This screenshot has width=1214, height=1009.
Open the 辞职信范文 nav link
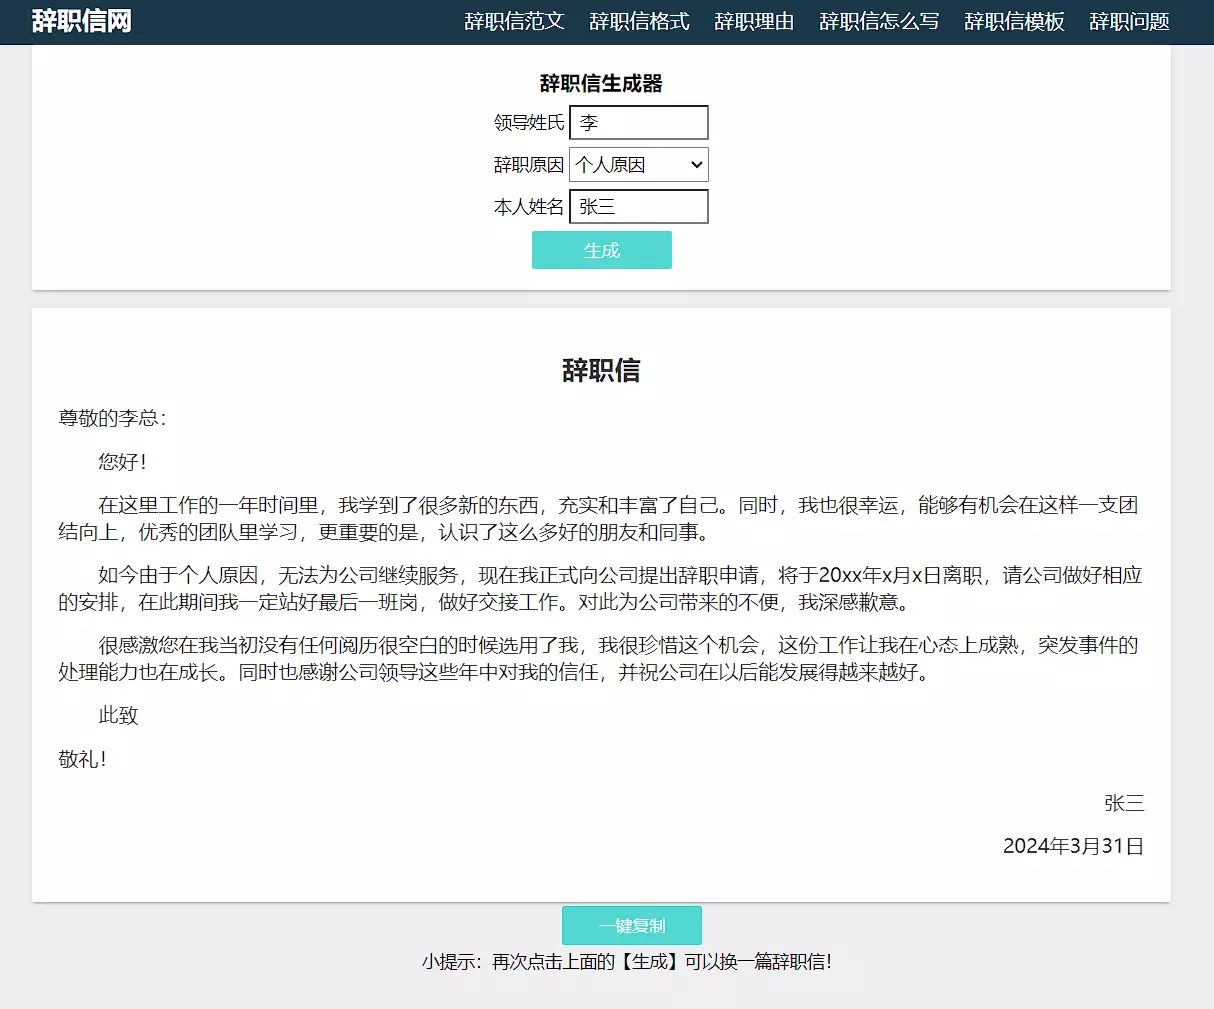click(x=514, y=22)
